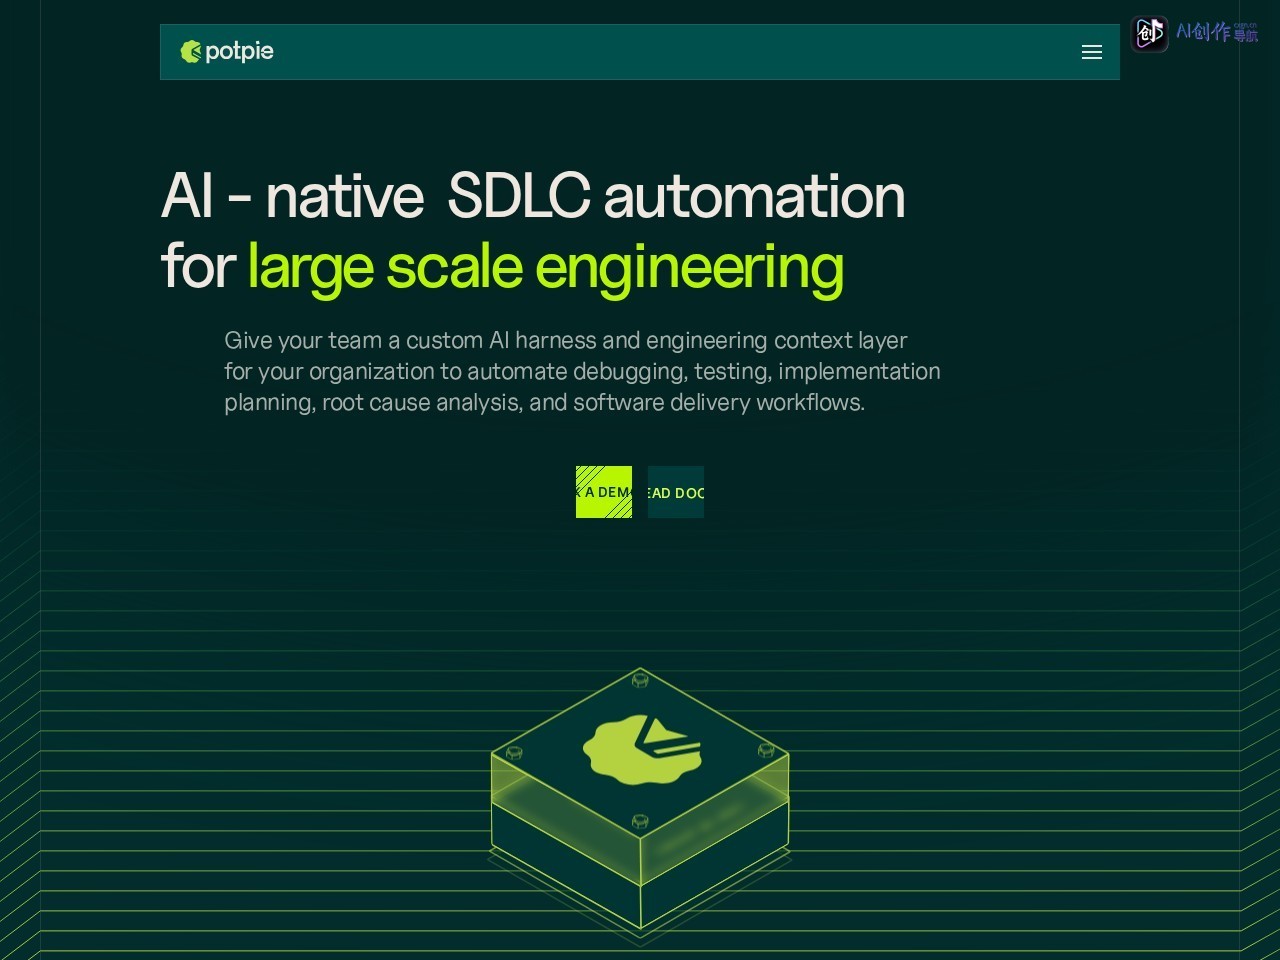Click the 'AI - native SDLC automation' heading
This screenshot has width=1280, height=960.
(x=533, y=195)
